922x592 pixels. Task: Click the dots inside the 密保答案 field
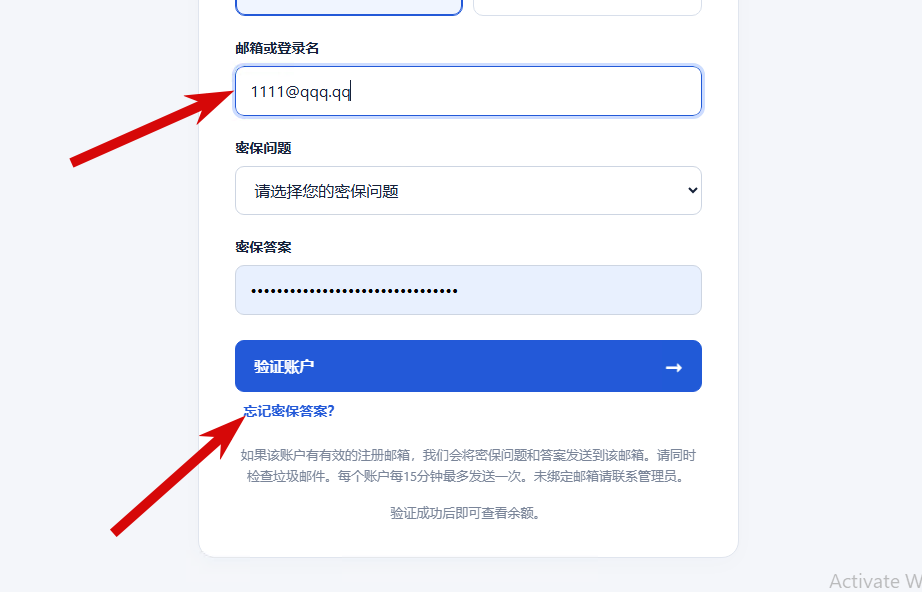coord(354,290)
